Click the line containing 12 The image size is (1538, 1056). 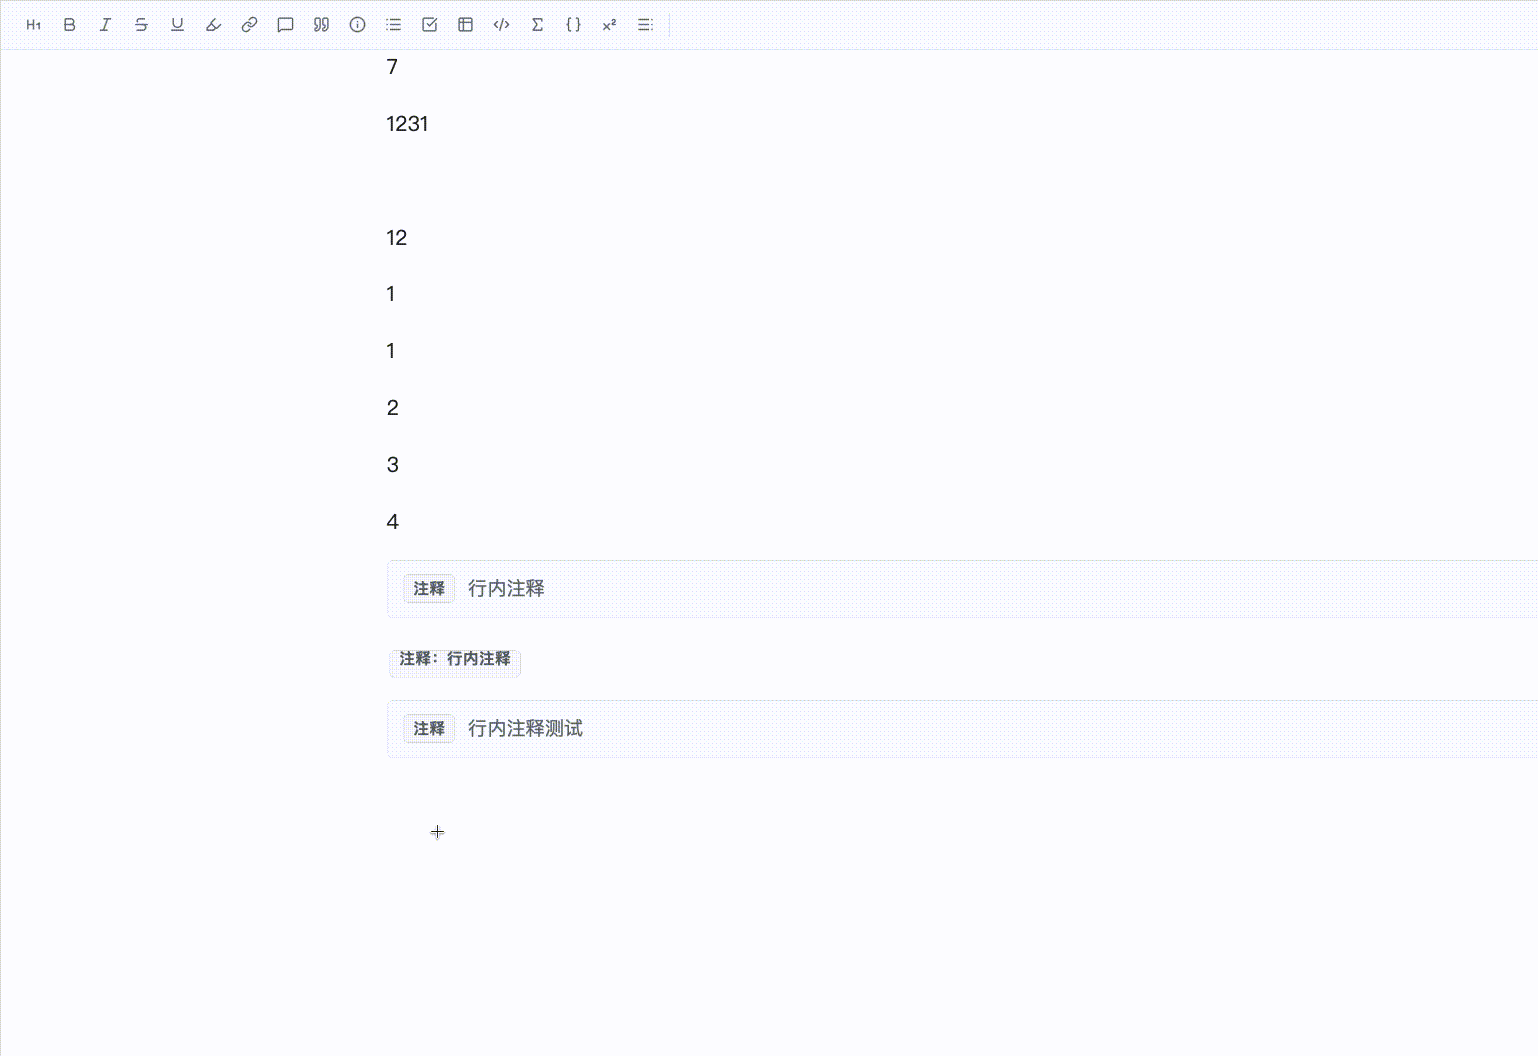[x=397, y=238]
